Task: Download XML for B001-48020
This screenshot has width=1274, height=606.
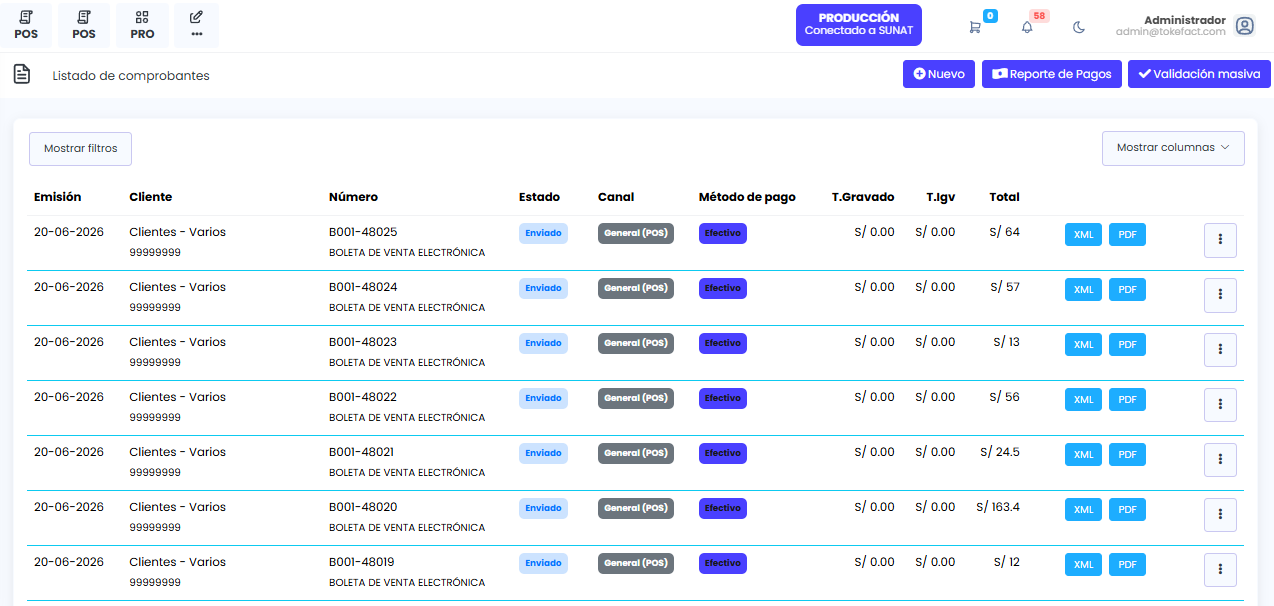Action: 1083,510
